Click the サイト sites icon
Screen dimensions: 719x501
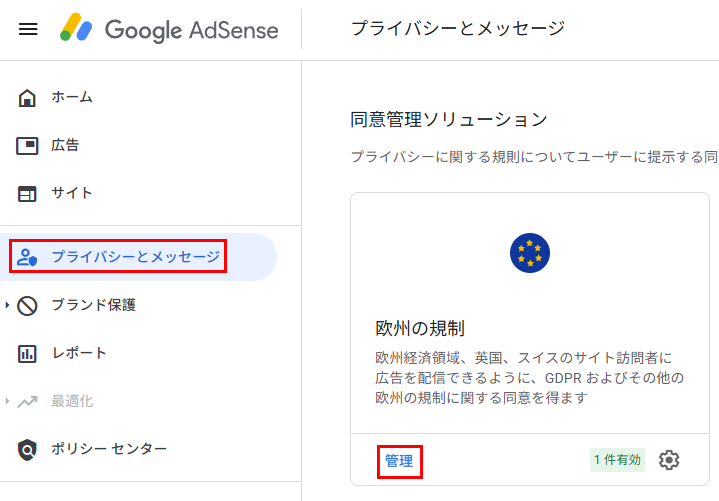pyautogui.click(x=27, y=193)
